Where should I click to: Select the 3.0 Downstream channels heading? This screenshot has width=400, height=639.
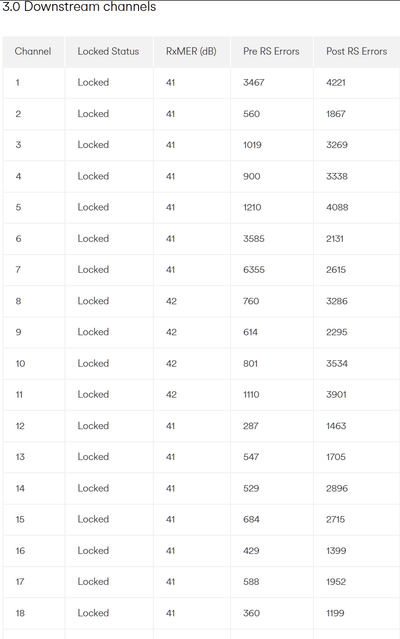(x=79, y=7)
